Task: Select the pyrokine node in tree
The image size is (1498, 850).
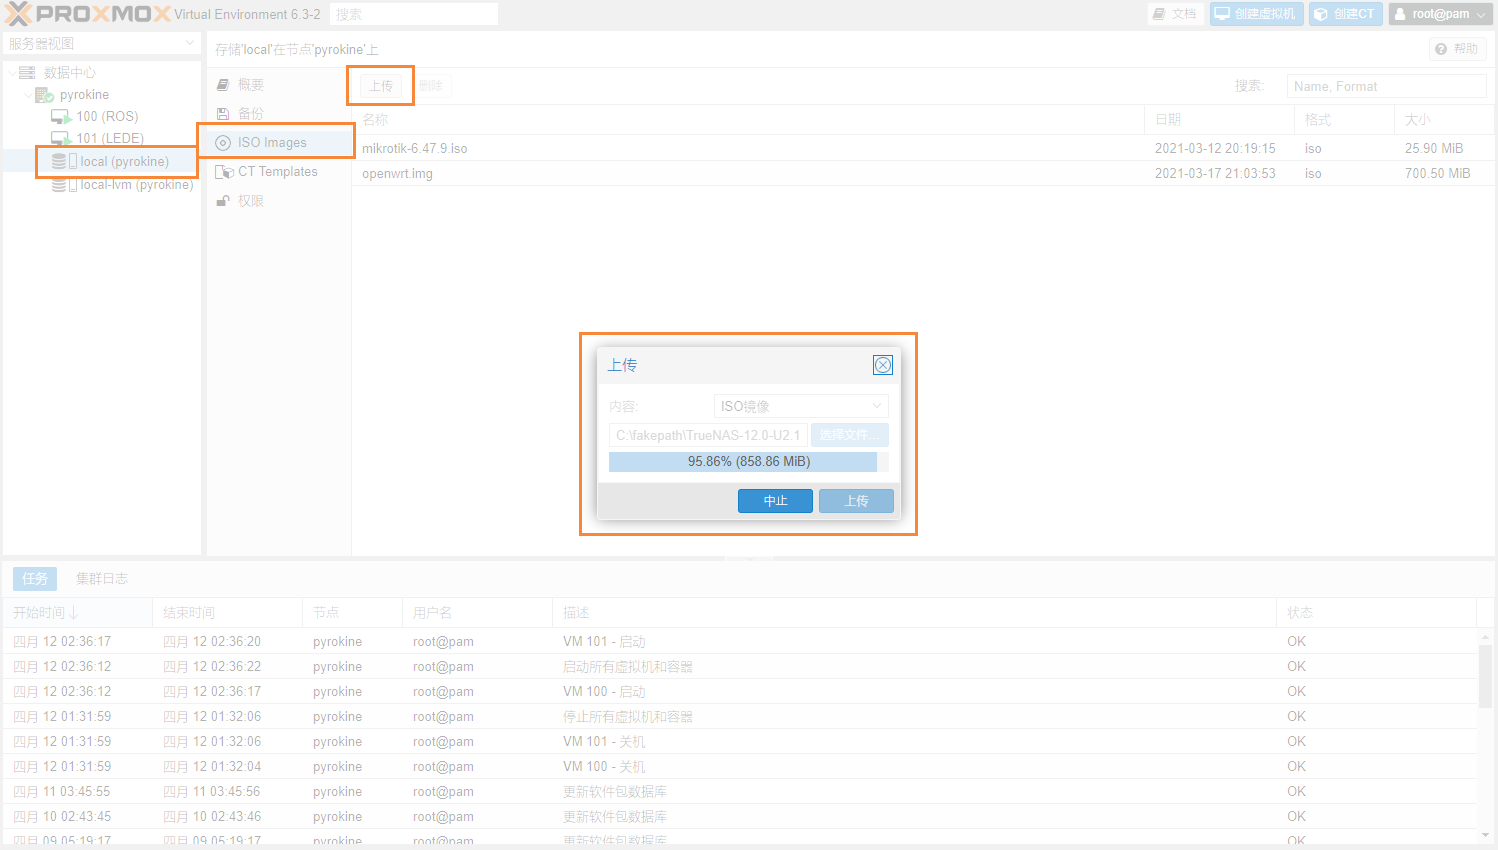Action: point(84,95)
